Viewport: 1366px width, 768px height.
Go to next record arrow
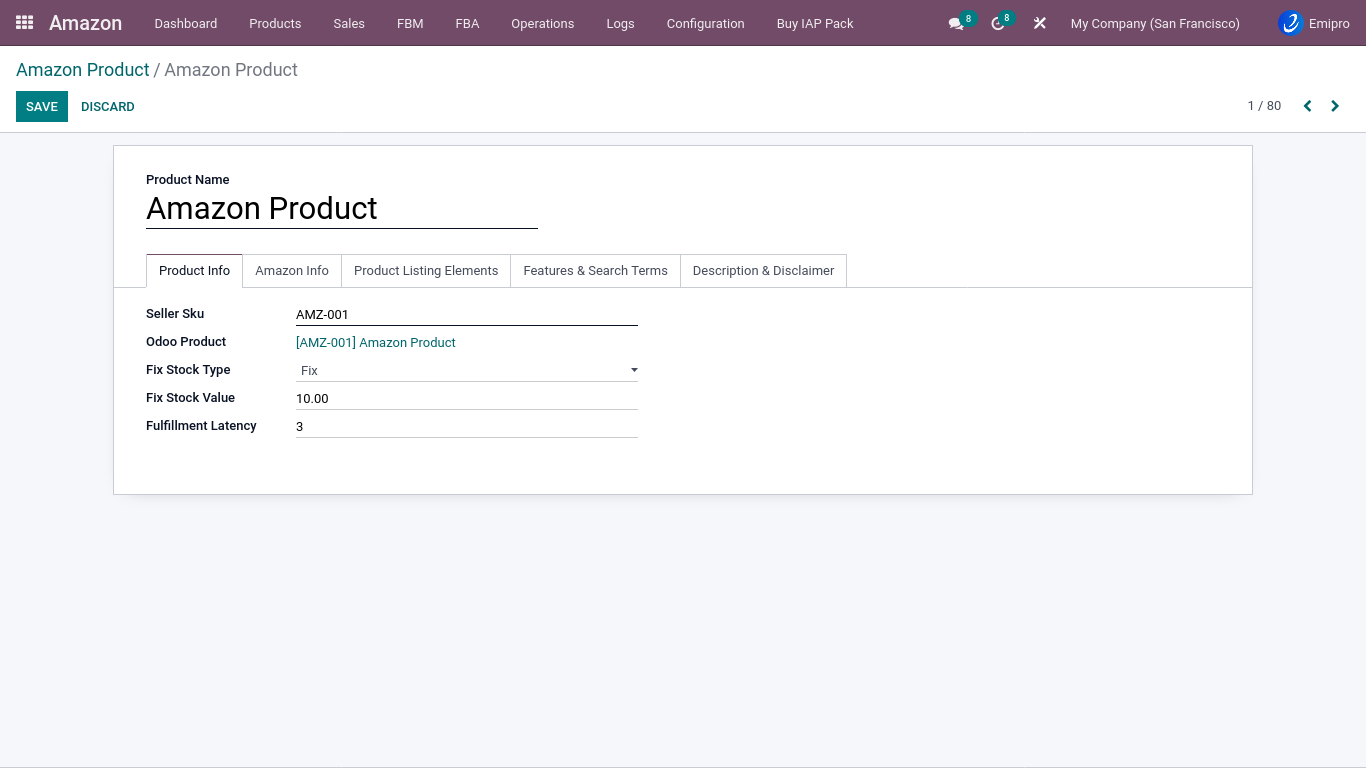pos(1335,106)
